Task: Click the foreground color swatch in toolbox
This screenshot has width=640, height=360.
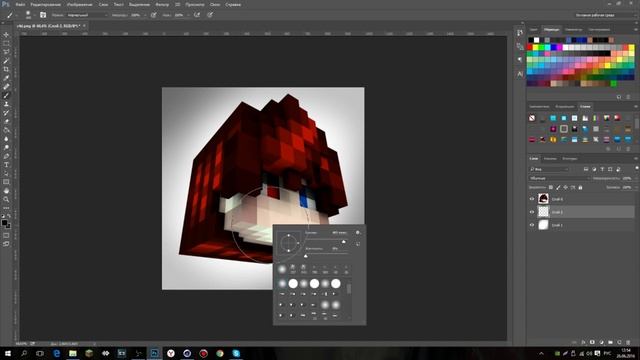Action: point(4,223)
